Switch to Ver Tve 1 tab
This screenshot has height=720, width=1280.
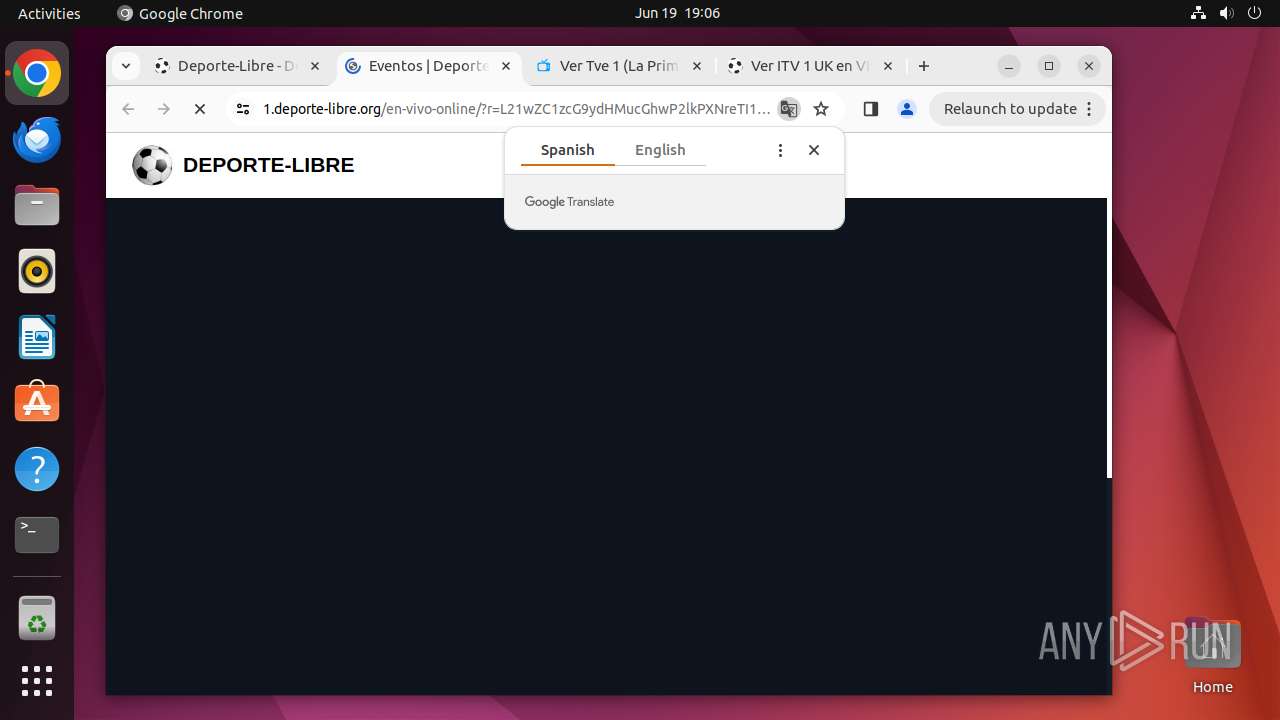point(619,66)
